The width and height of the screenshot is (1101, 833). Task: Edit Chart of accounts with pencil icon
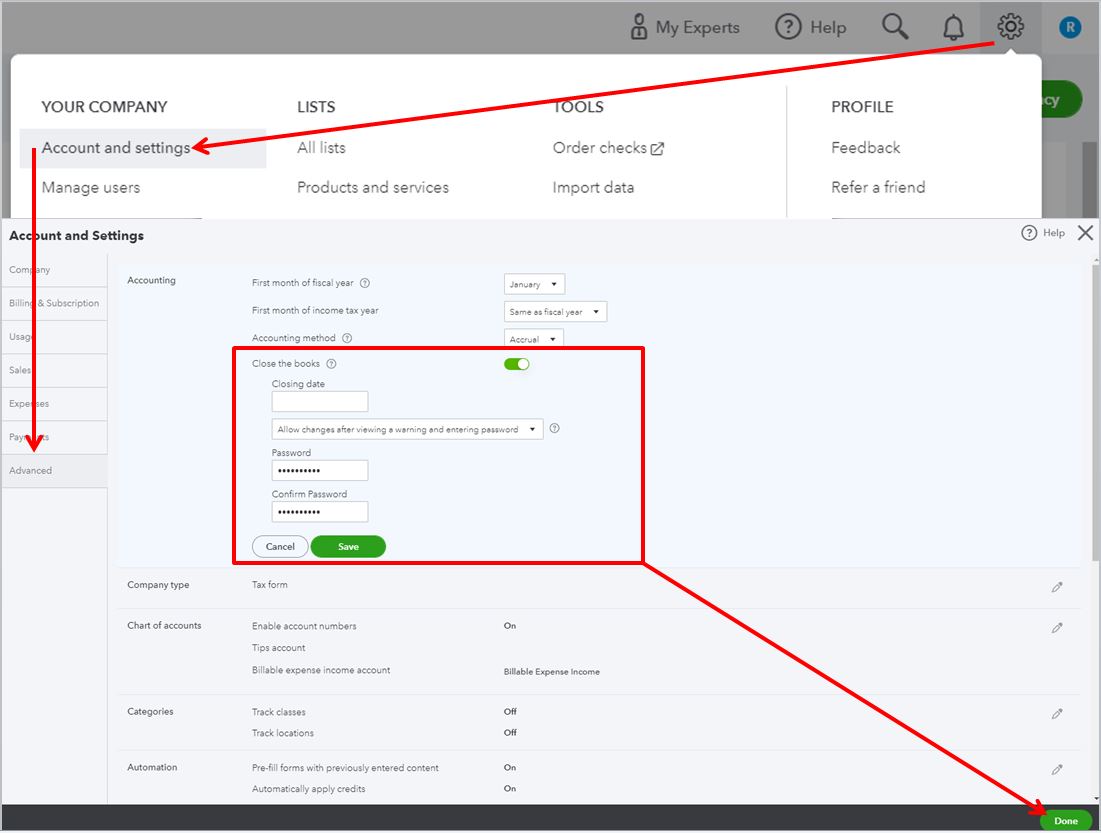[x=1057, y=628]
